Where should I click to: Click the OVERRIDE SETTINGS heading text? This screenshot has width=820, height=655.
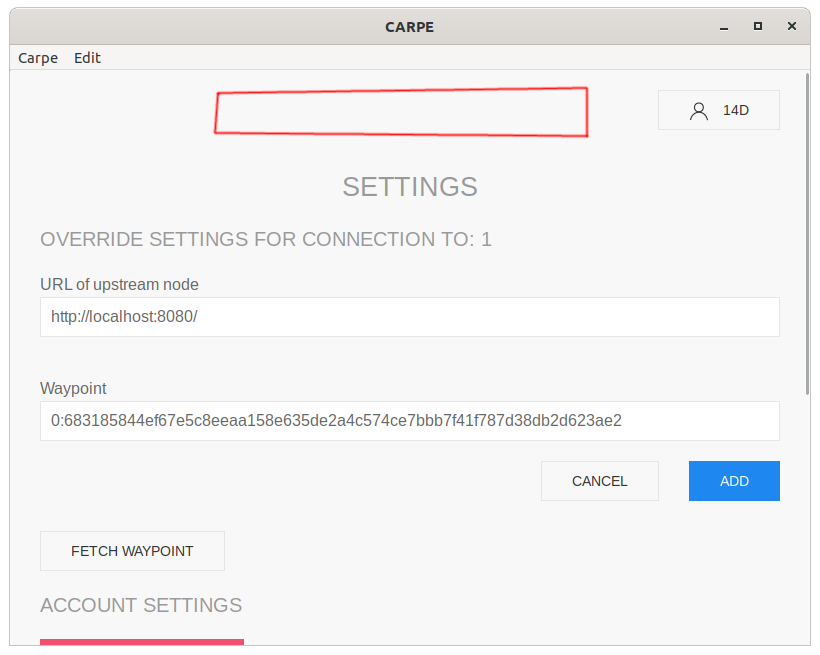coord(264,239)
